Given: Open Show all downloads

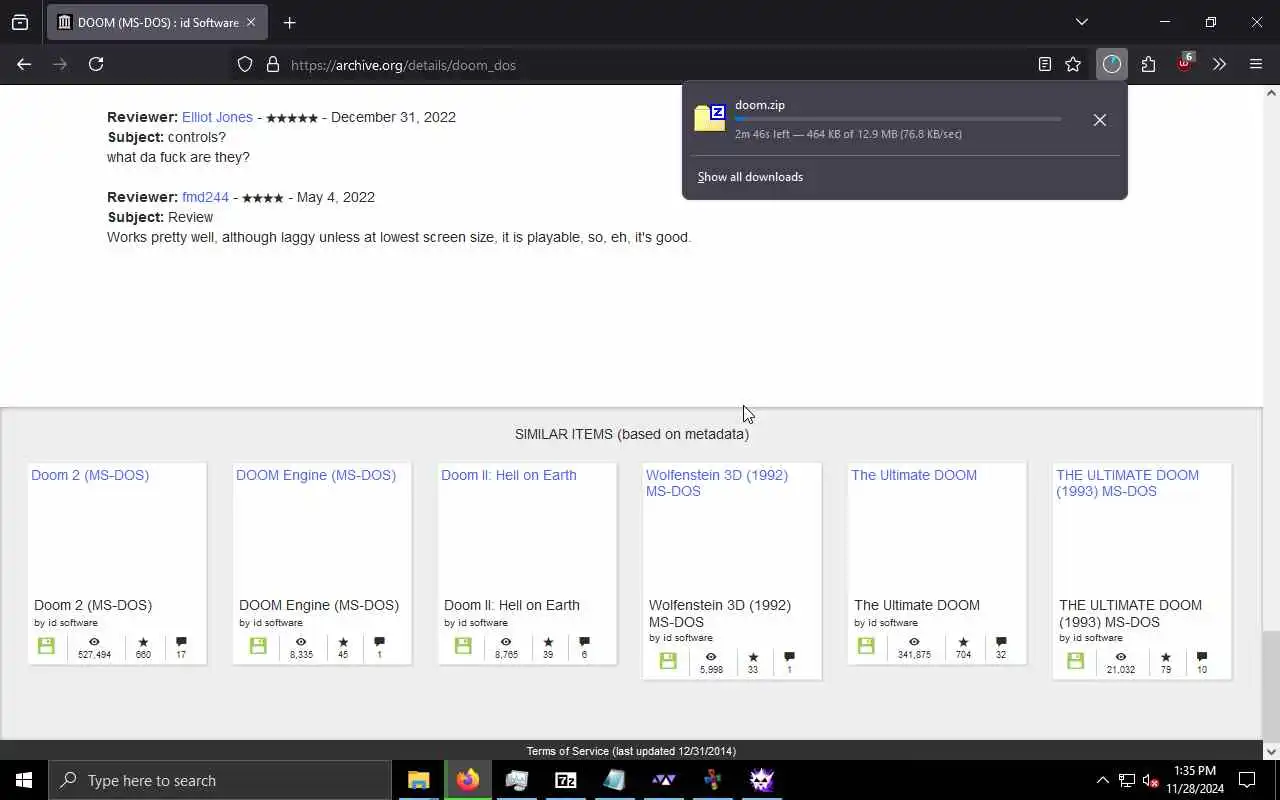Looking at the screenshot, I should coord(750,177).
